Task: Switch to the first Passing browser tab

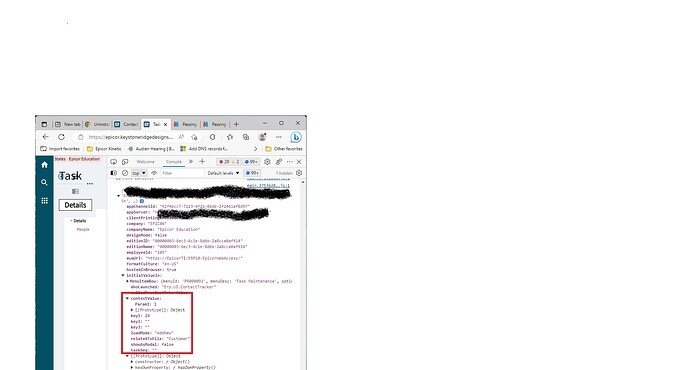Action: 185,125
